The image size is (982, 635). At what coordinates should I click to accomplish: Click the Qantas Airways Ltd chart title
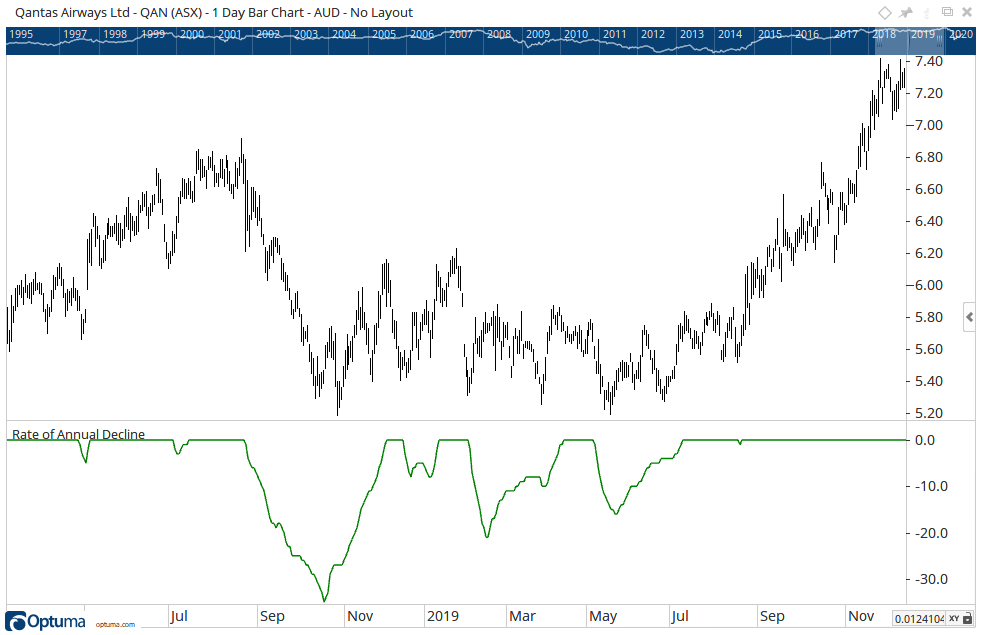click(214, 13)
